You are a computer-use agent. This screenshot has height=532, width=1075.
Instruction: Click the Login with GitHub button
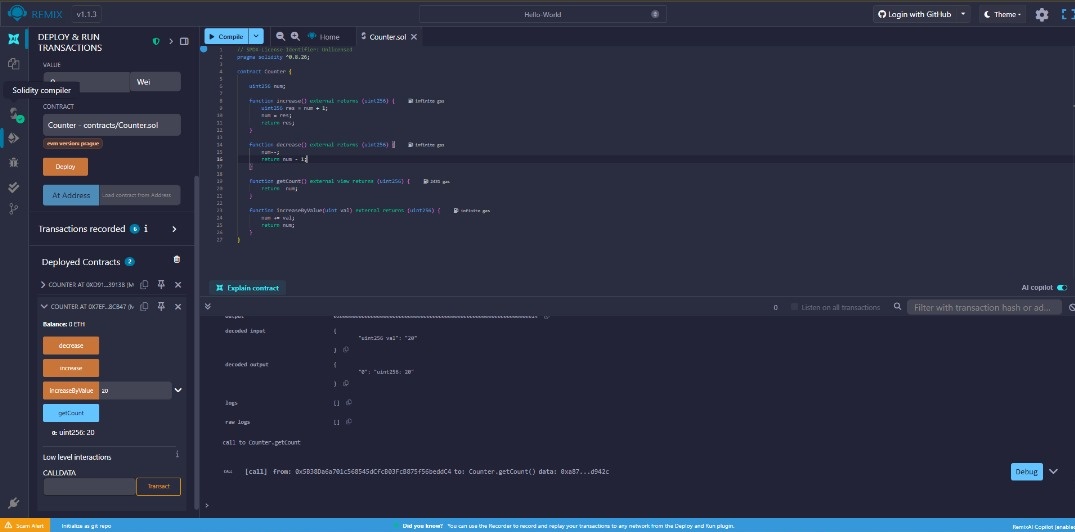tap(915, 14)
